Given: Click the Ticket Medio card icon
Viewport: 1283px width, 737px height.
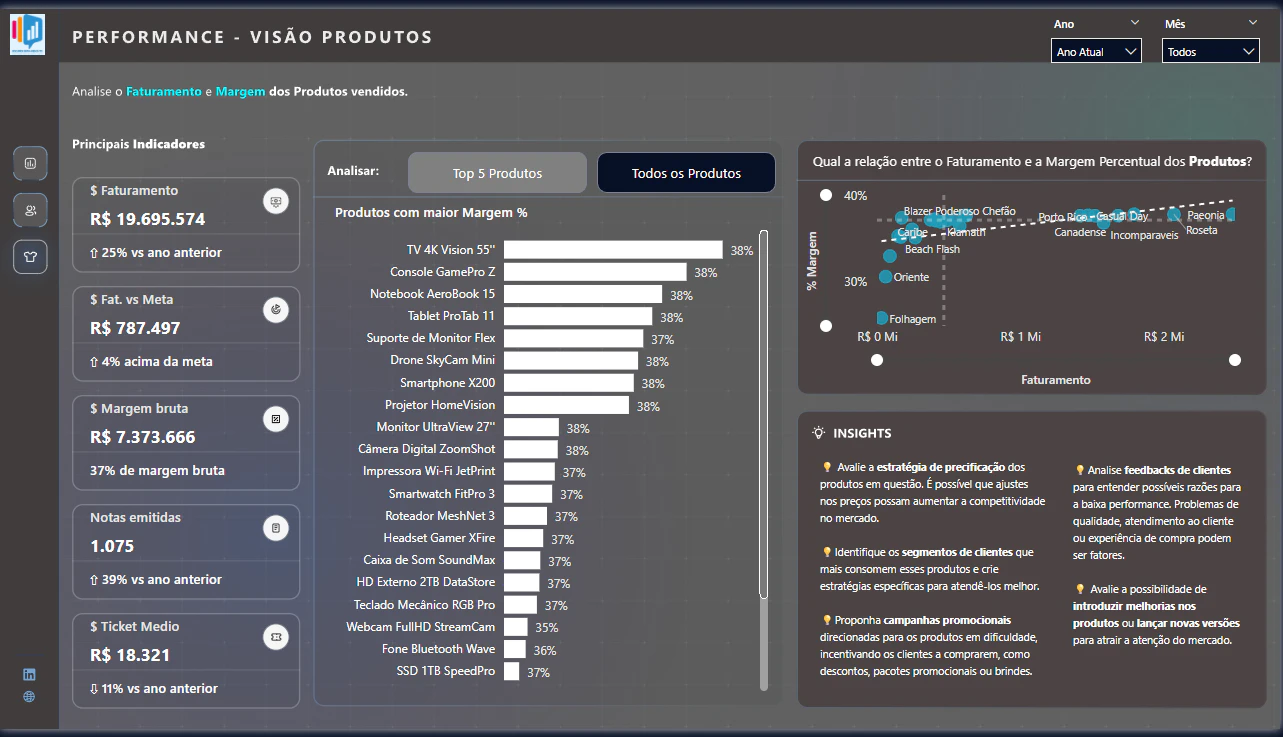Looking at the screenshot, I should [276, 637].
